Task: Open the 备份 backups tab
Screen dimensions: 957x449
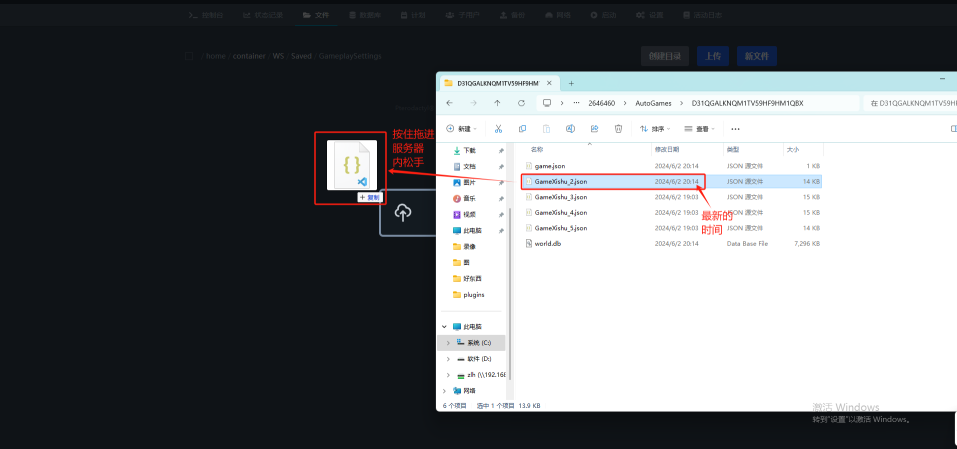Action: pyautogui.click(x=512, y=15)
